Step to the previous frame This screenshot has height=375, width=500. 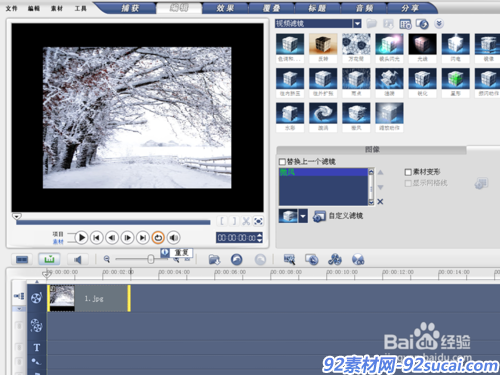[112, 238]
